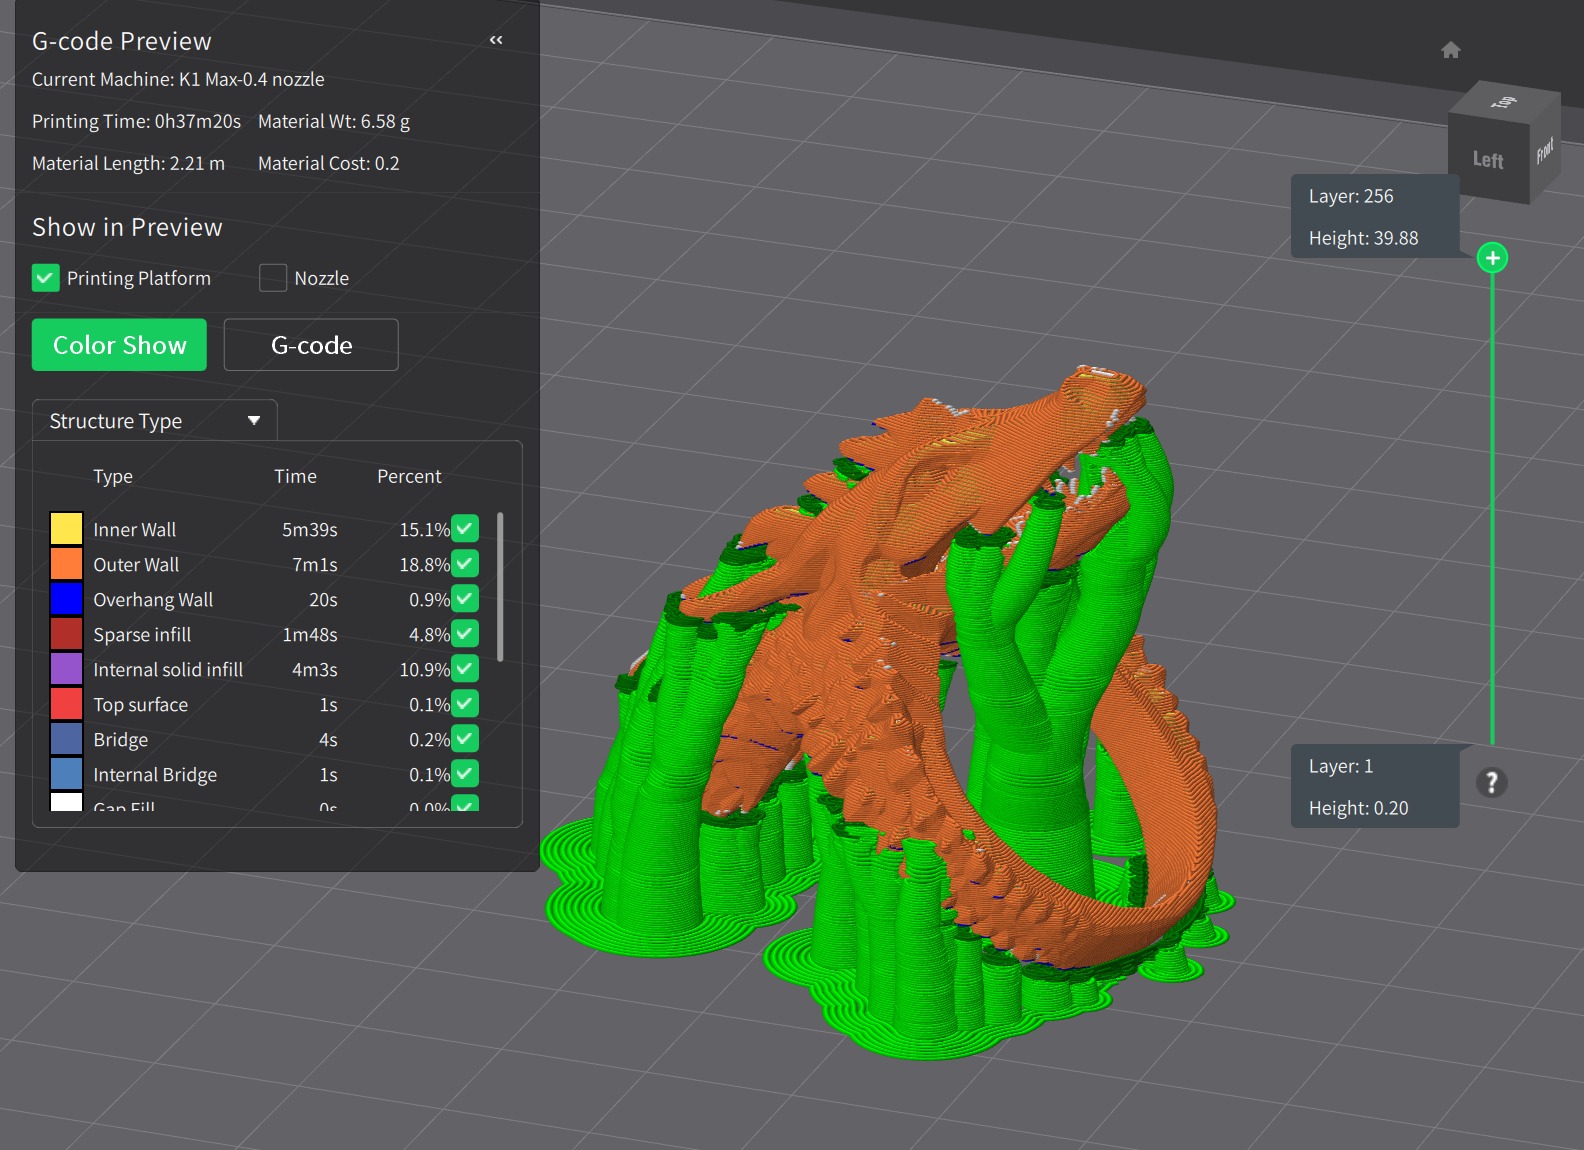Uncheck Outer Wall visibility checkbox
Screen dimensions: 1584x1150
[x=465, y=563]
